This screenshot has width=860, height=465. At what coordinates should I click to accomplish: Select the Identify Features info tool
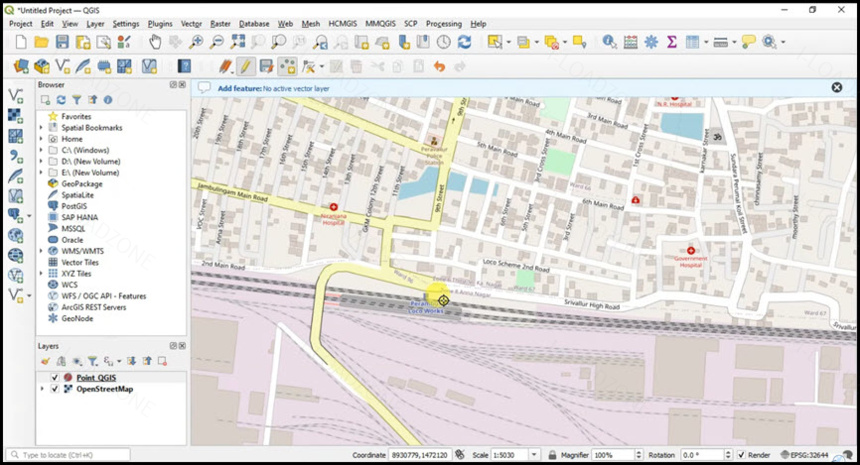click(609, 42)
